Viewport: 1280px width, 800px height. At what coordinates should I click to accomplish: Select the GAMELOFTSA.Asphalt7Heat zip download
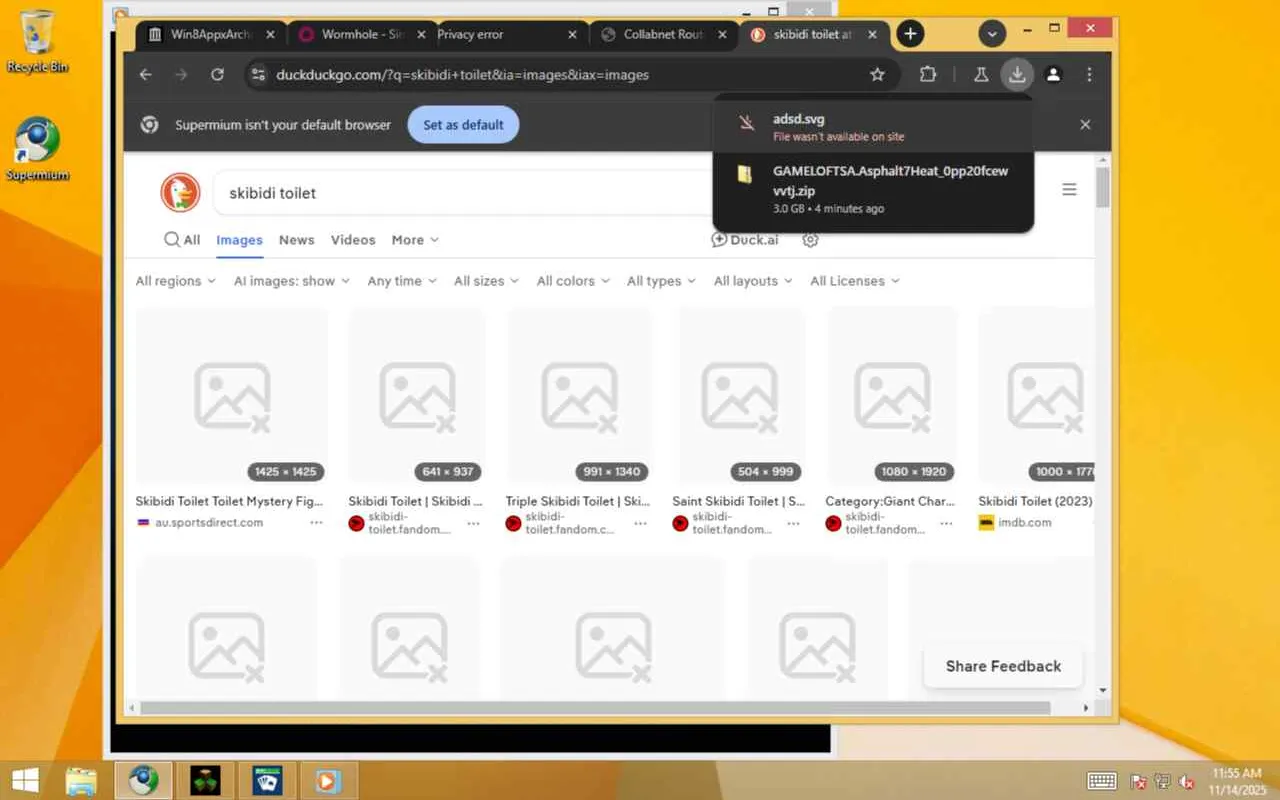point(872,189)
